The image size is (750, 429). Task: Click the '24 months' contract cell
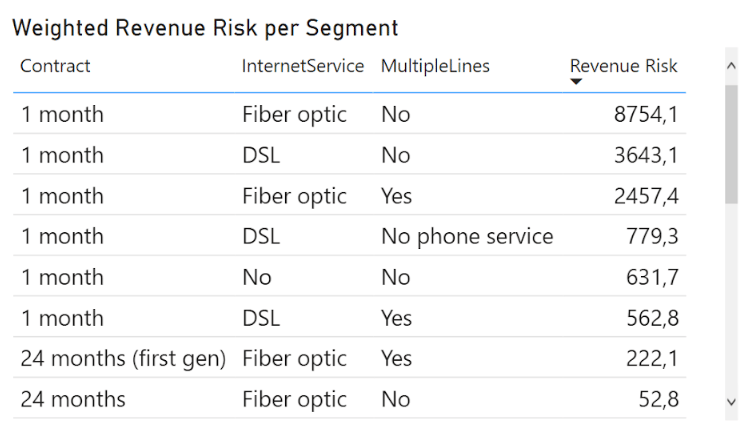point(73,399)
